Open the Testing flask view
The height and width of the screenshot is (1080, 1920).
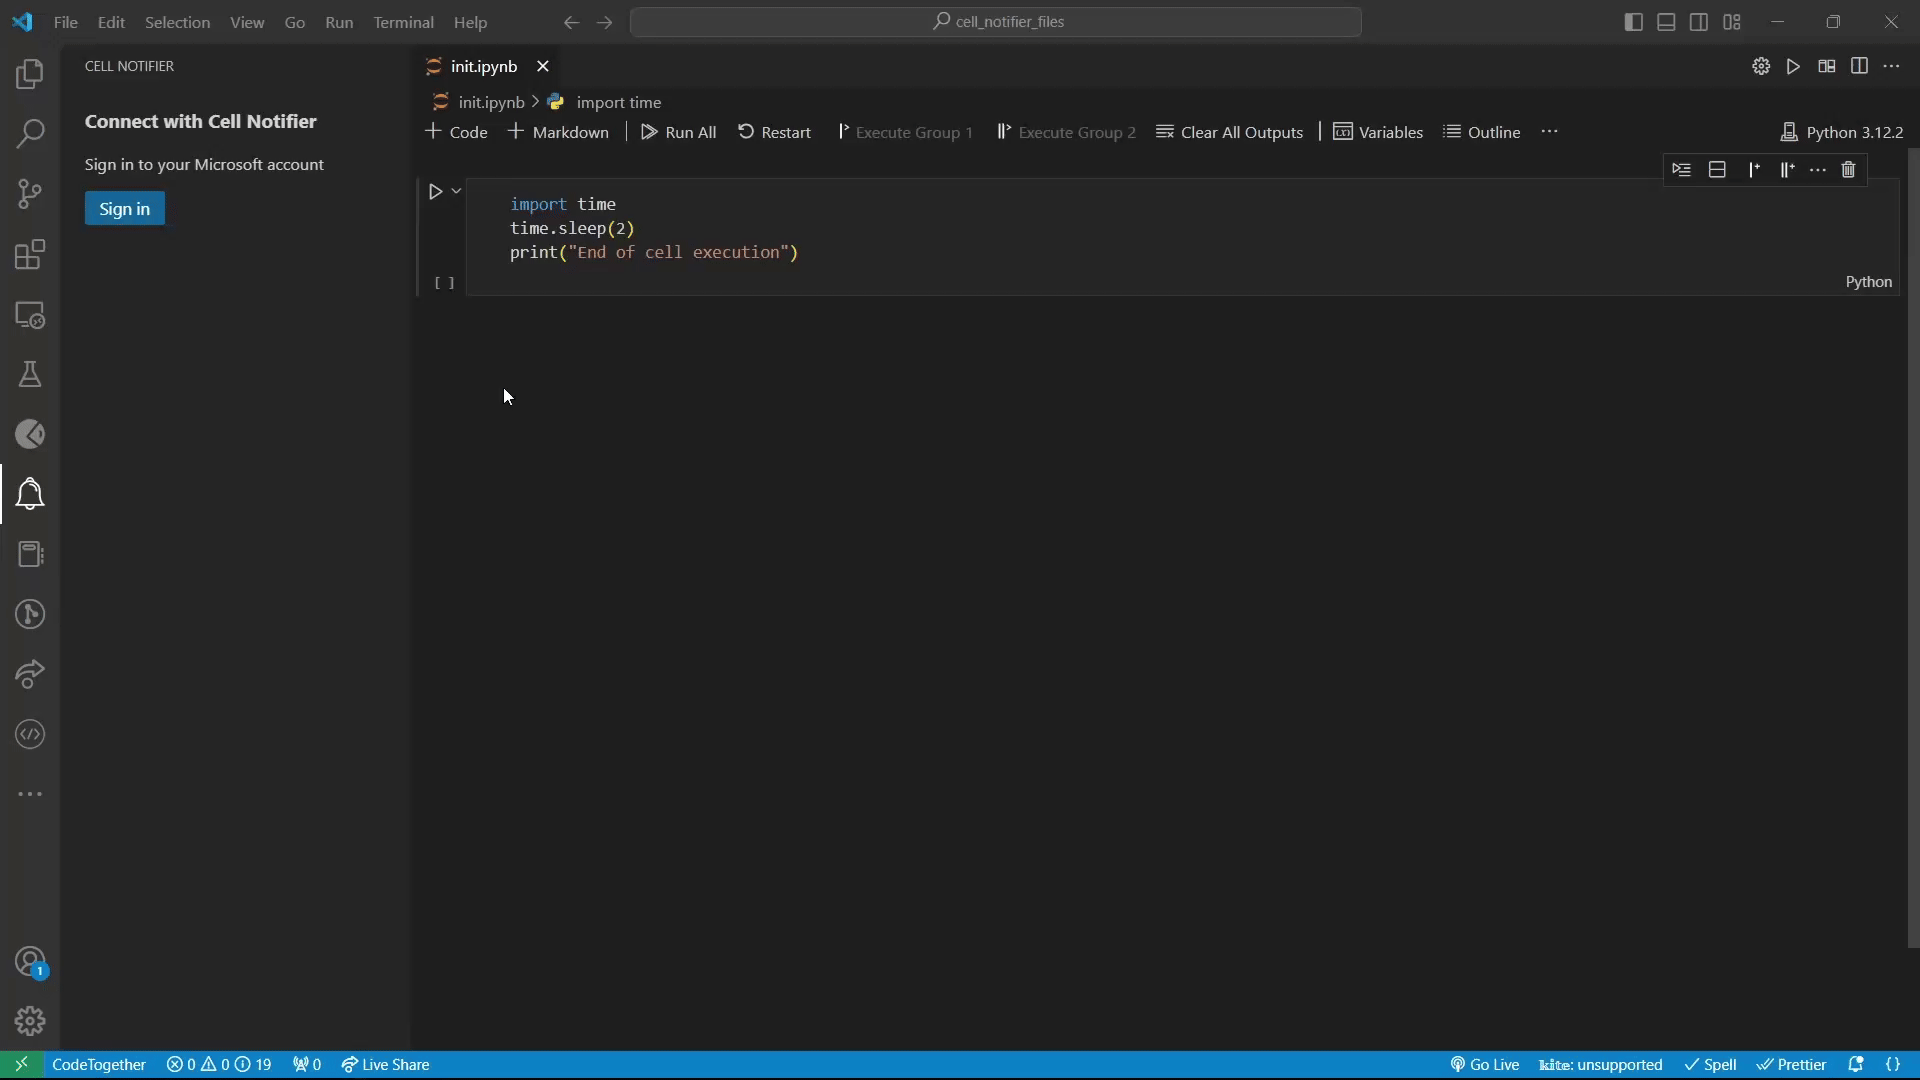30,374
